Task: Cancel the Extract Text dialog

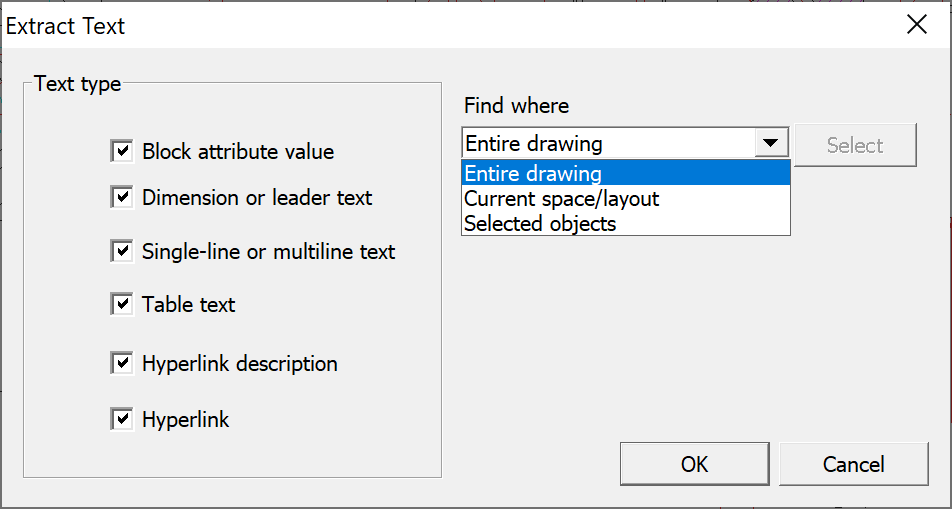Action: point(853,464)
